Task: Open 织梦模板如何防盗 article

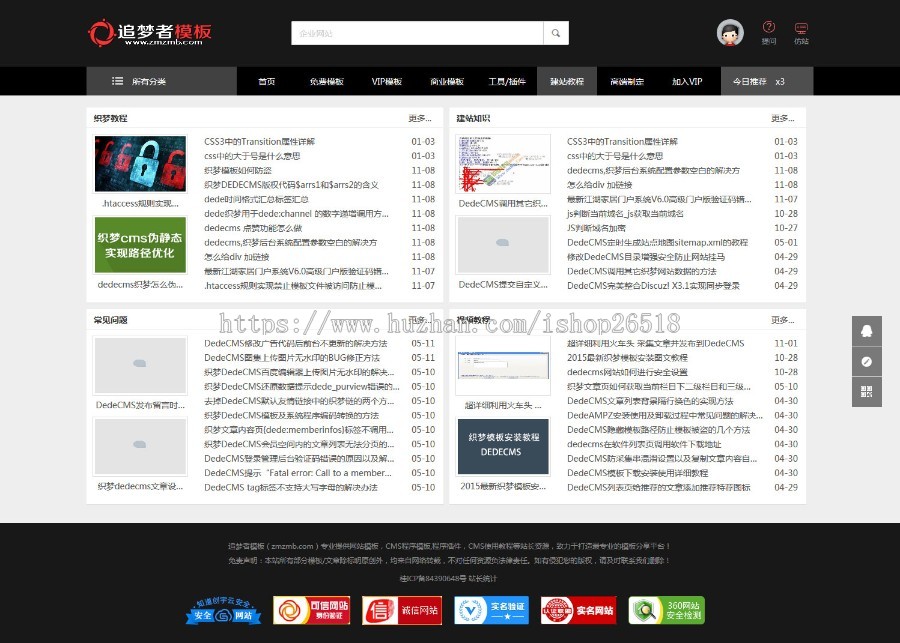Action: pos(238,171)
